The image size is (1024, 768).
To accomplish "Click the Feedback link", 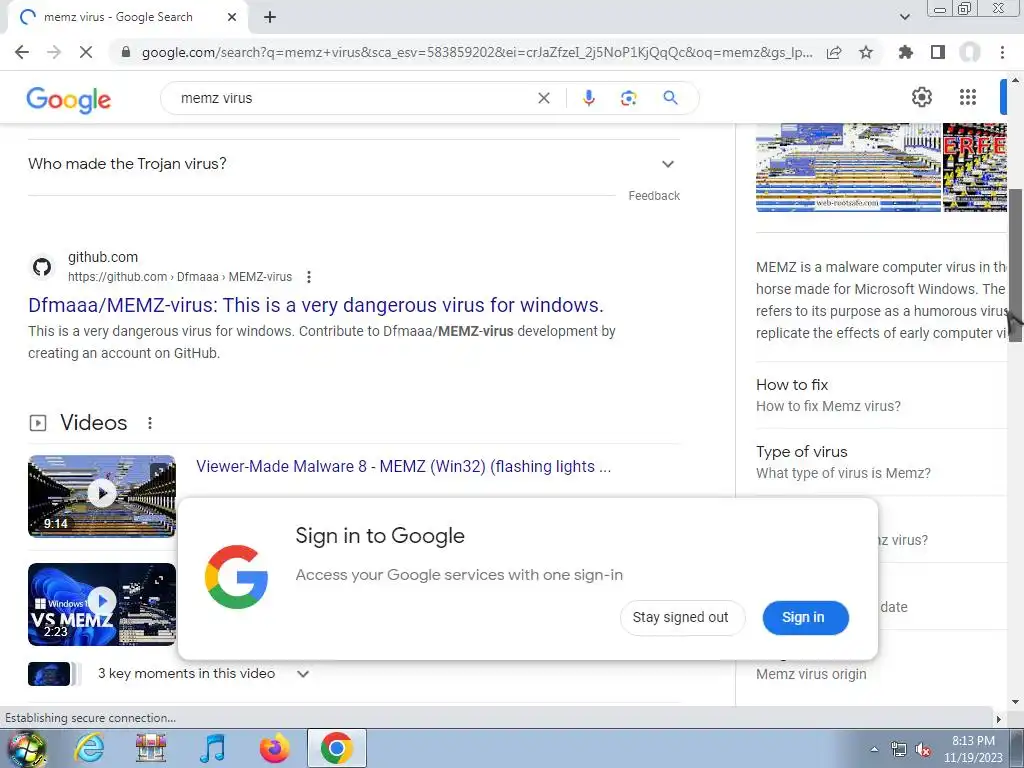I will coord(654,196).
